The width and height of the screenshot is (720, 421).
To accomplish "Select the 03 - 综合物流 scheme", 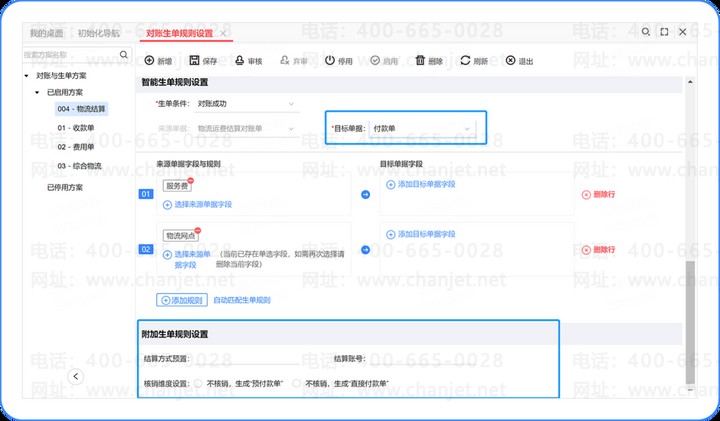I will [x=79, y=166].
